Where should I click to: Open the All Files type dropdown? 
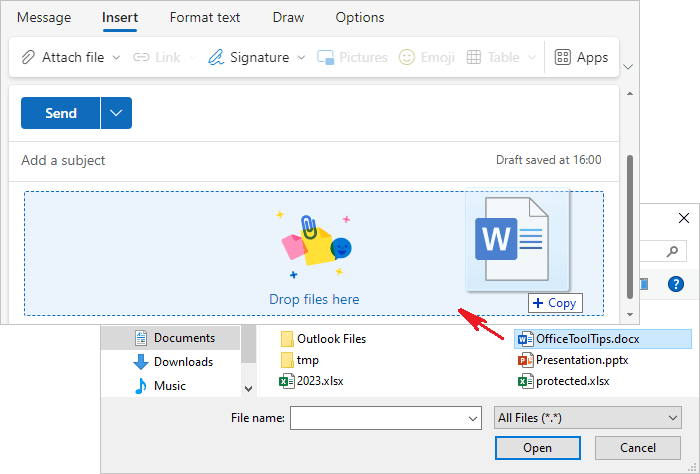(x=588, y=418)
